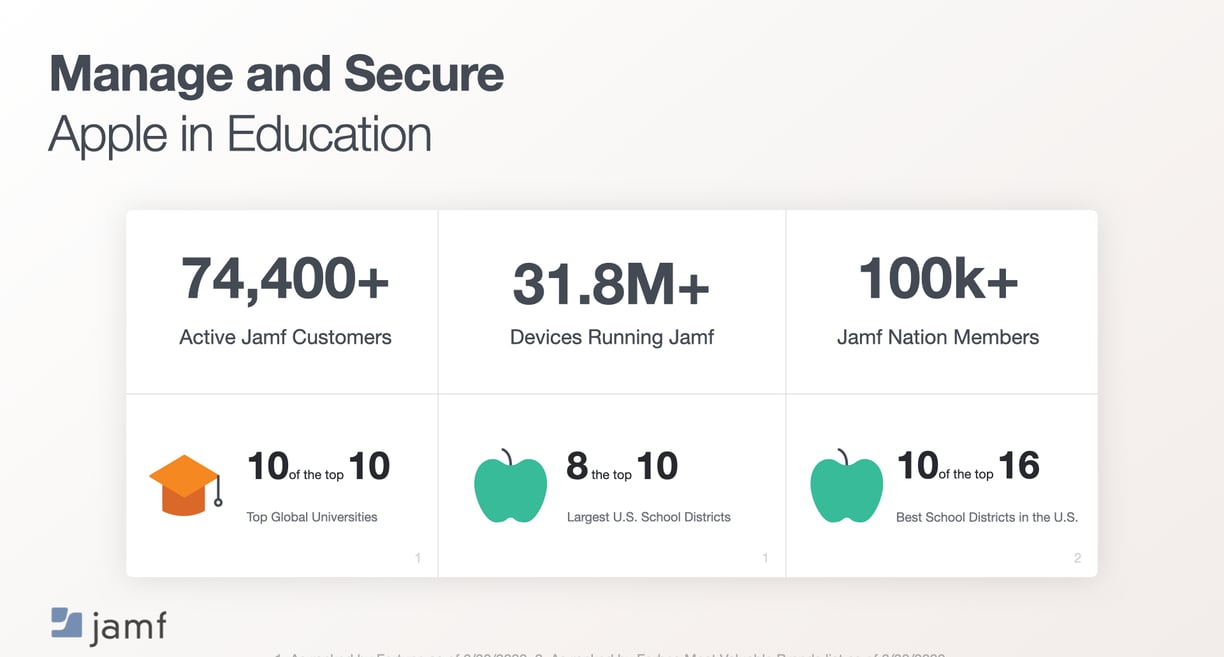Viewport: 1224px width, 657px height.
Task: Click the Manage and Secure heading
Action: tap(276, 74)
